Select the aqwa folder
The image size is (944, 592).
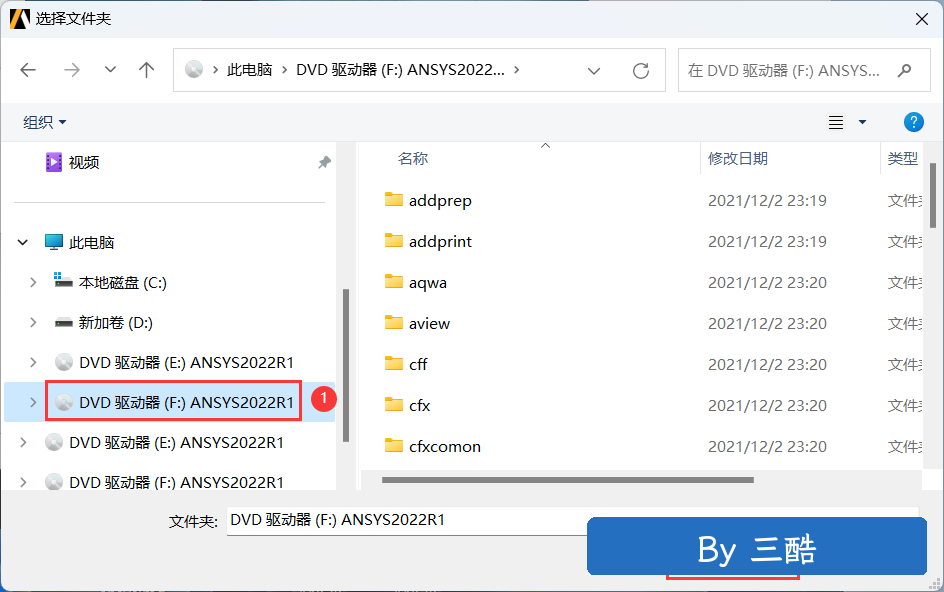[x=416, y=282]
